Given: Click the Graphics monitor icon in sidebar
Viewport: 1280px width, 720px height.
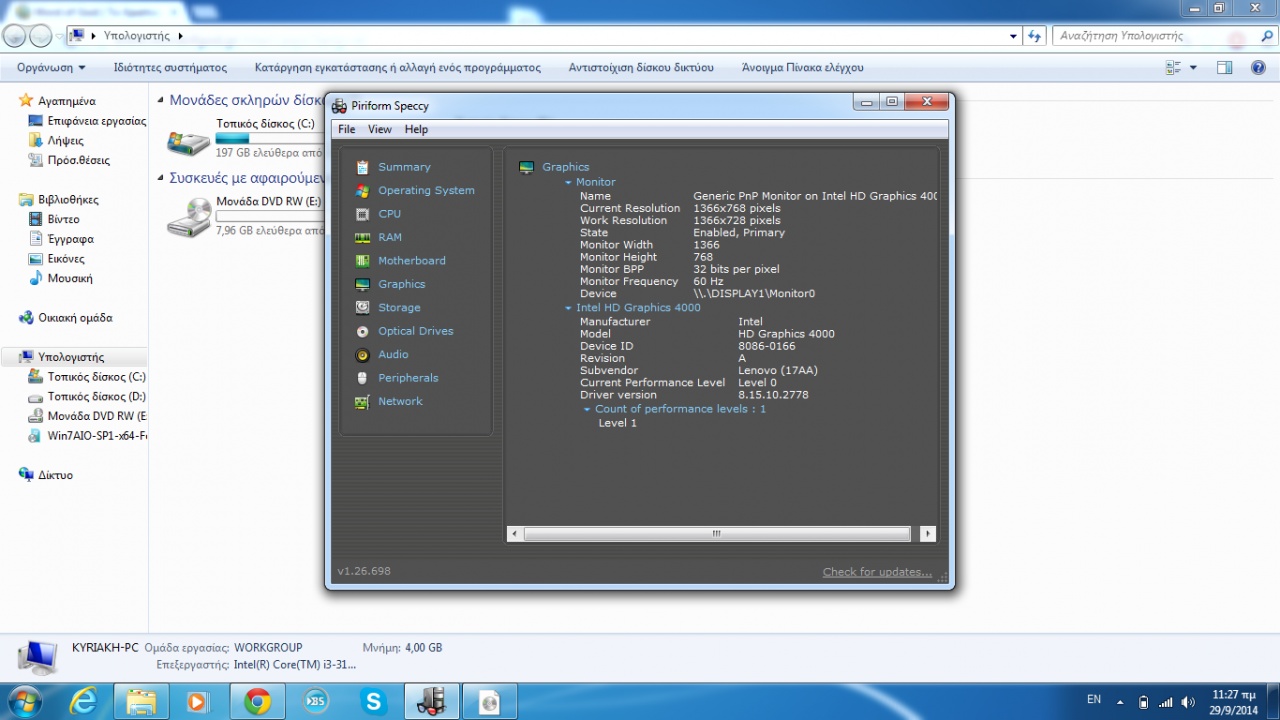Looking at the screenshot, I should [x=362, y=284].
